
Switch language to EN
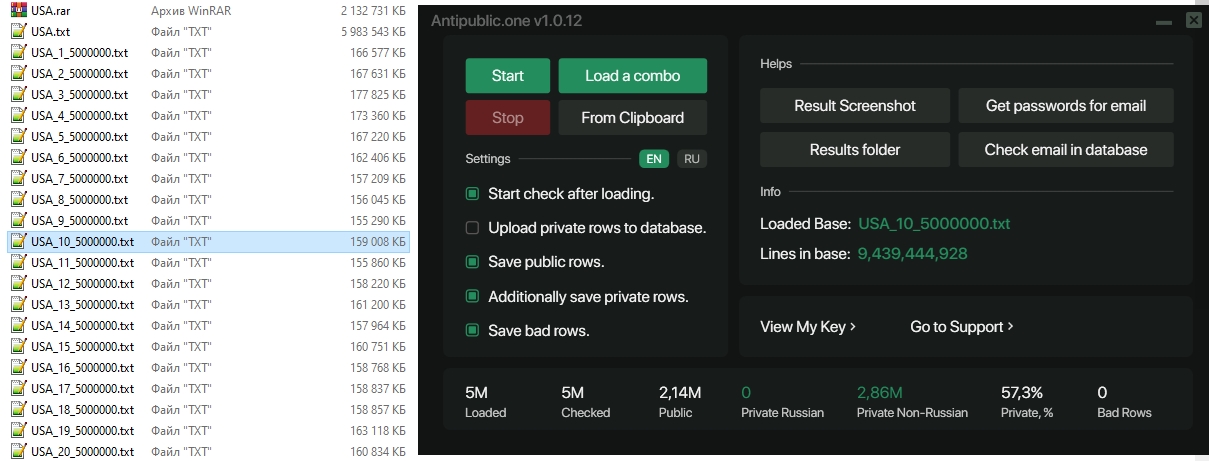[x=654, y=159]
